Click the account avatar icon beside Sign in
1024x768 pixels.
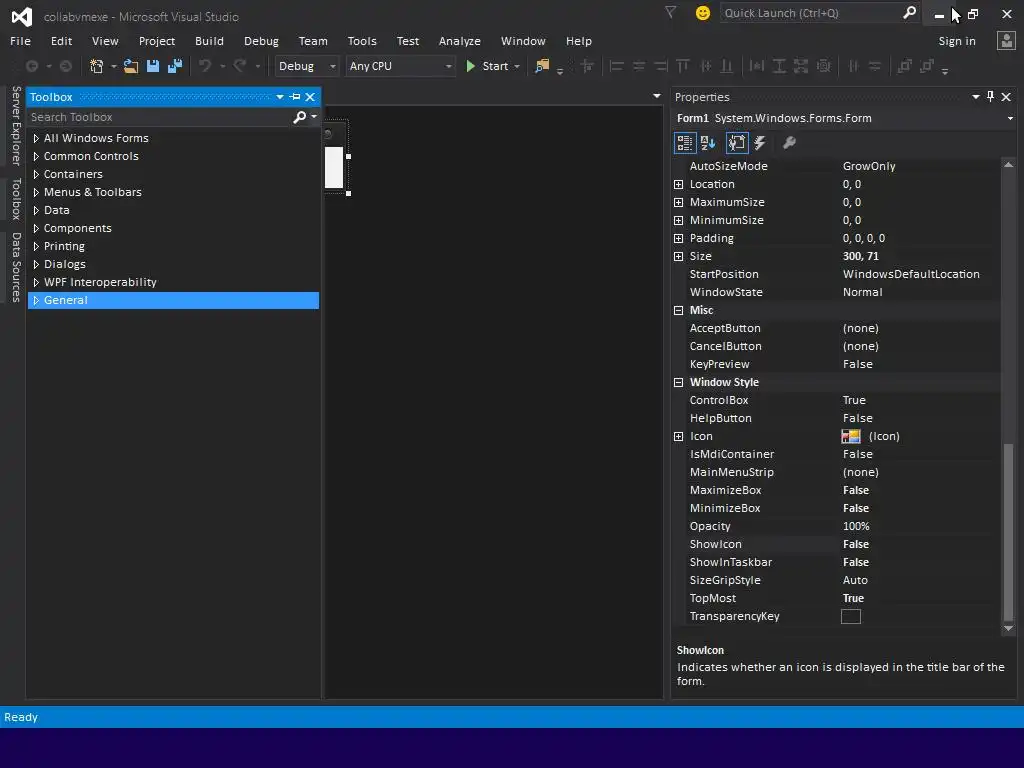tap(1006, 40)
